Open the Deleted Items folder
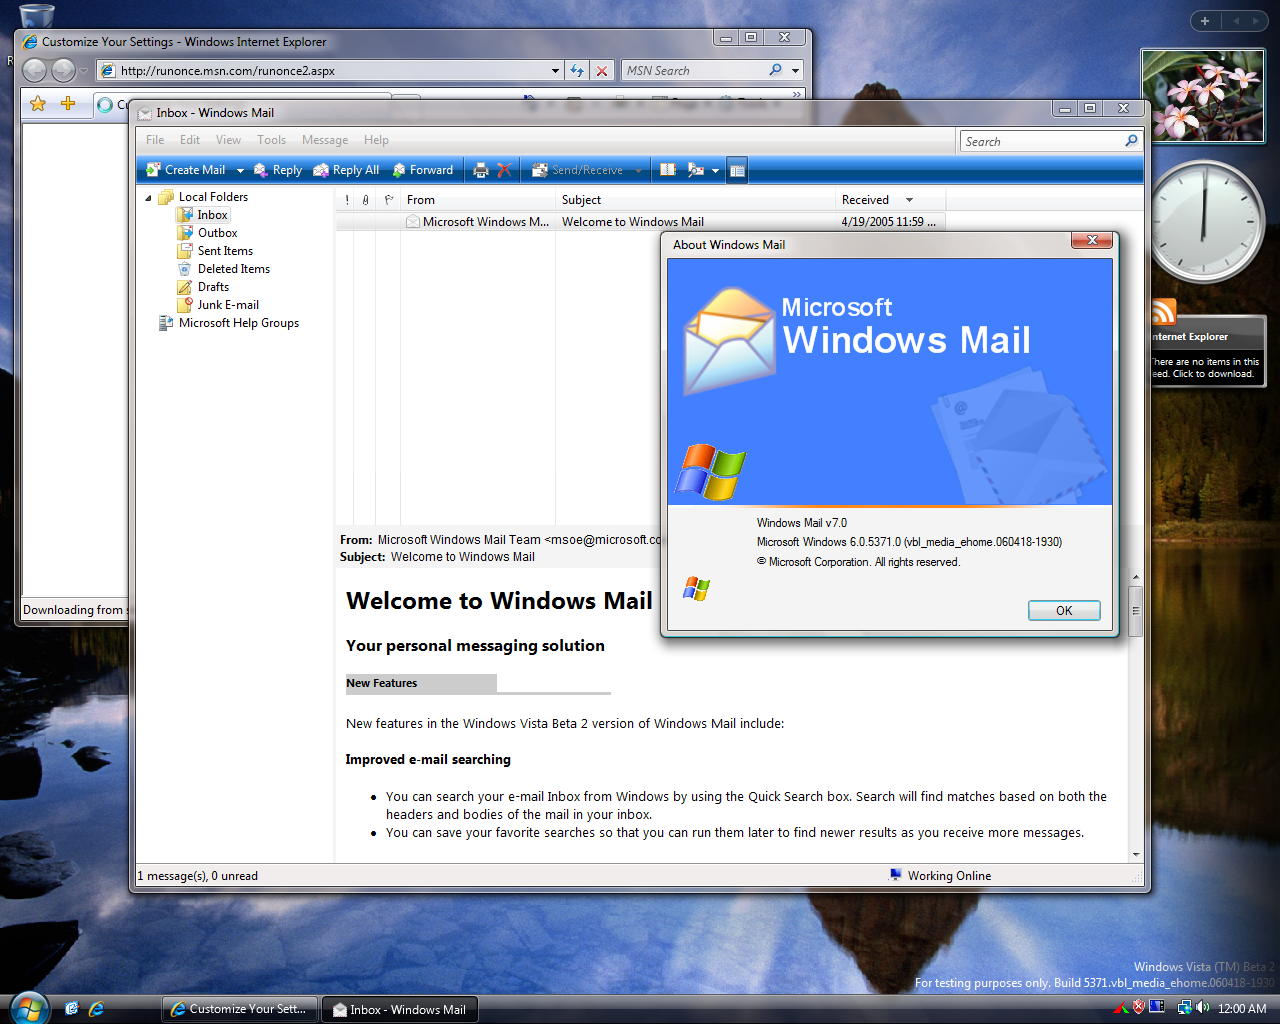This screenshot has height=1024, width=1280. point(233,269)
